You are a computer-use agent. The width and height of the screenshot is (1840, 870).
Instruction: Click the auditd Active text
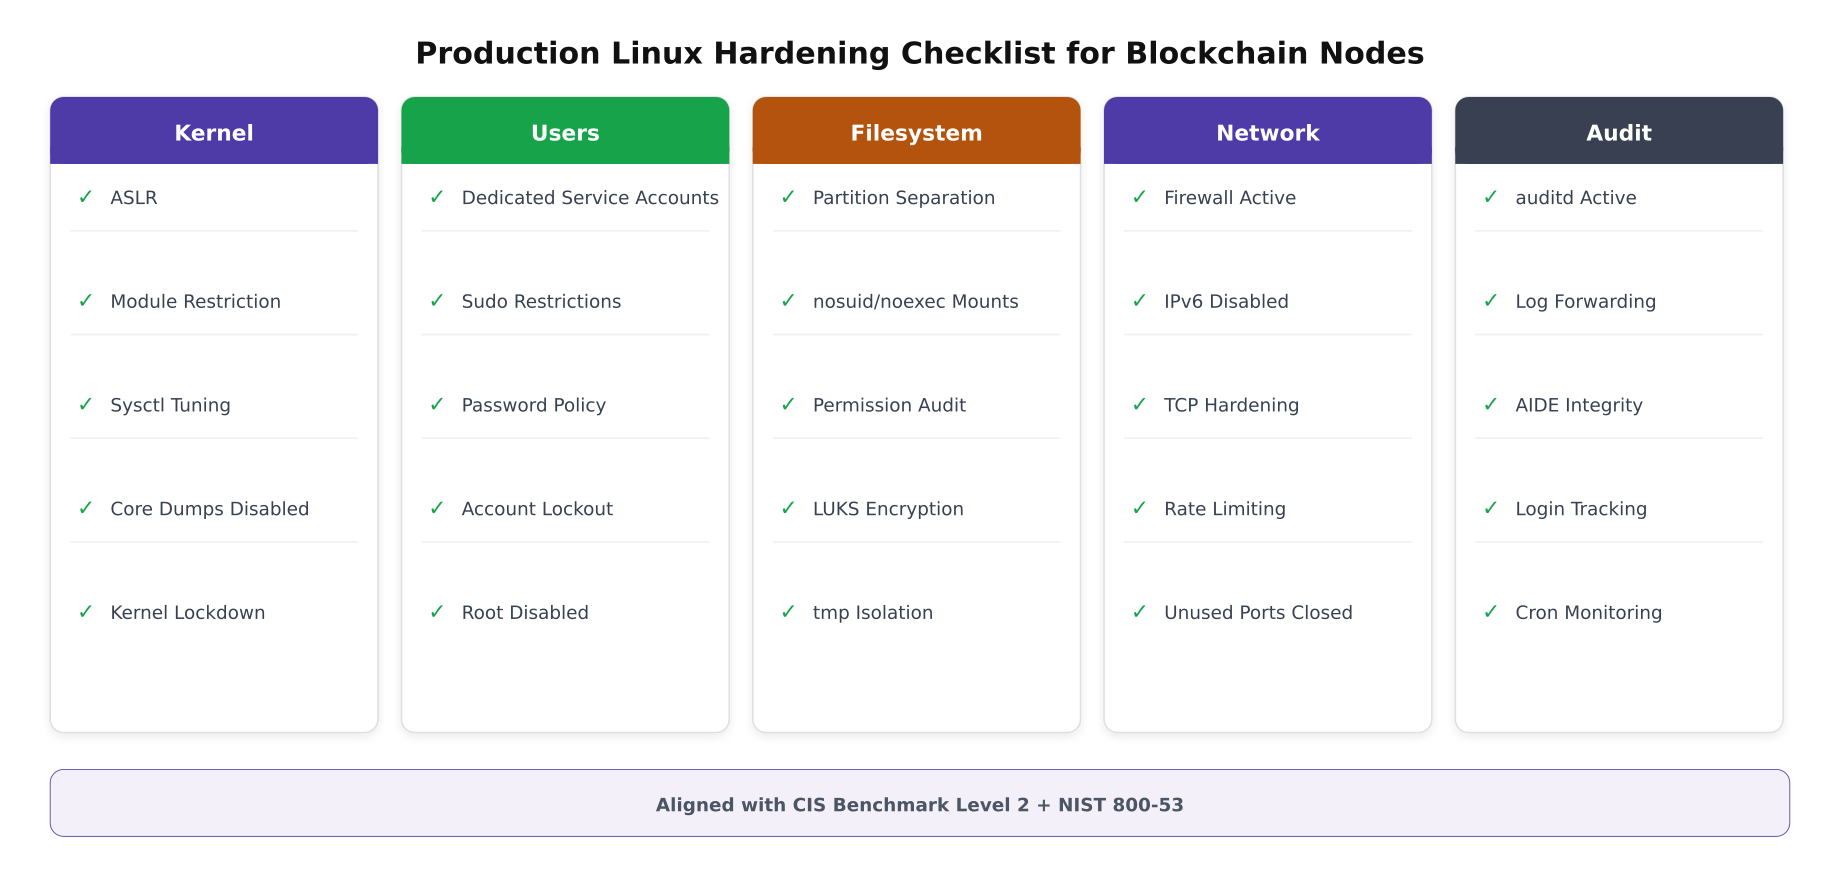[x=1576, y=198]
